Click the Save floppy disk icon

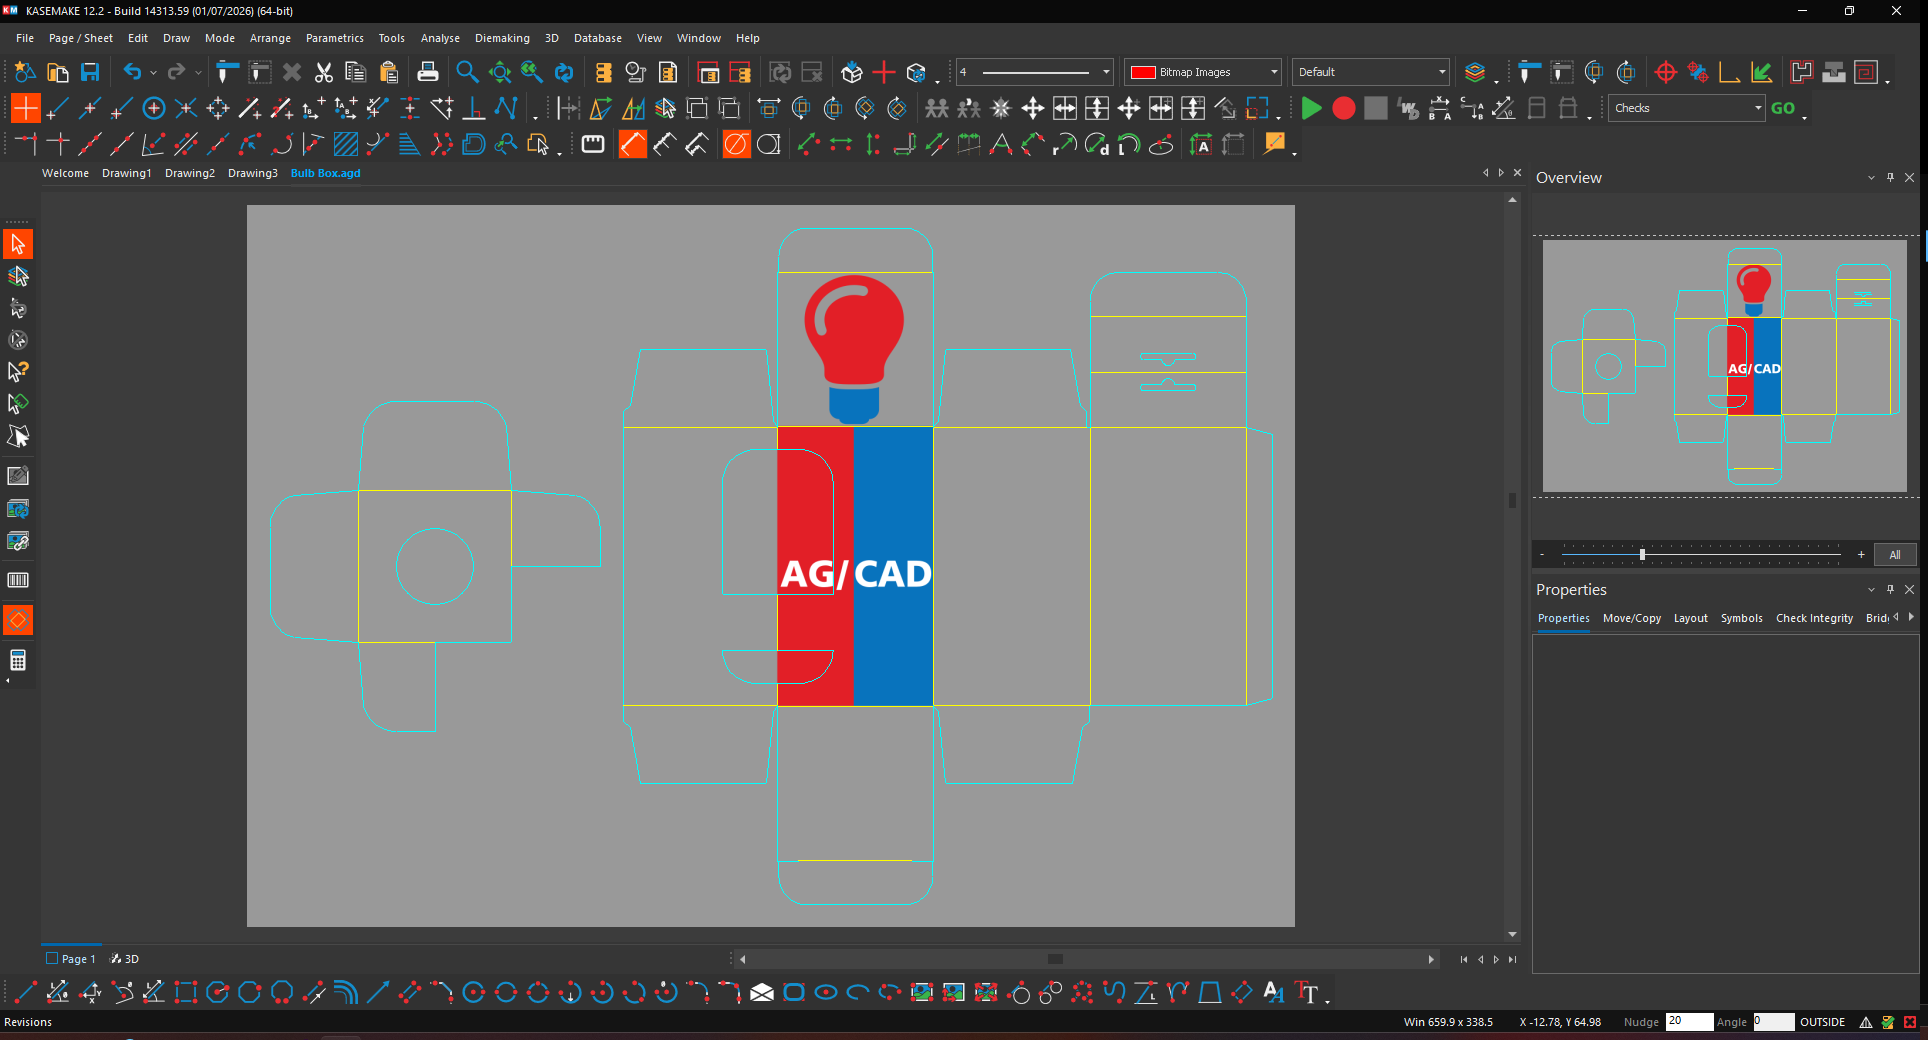click(90, 72)
